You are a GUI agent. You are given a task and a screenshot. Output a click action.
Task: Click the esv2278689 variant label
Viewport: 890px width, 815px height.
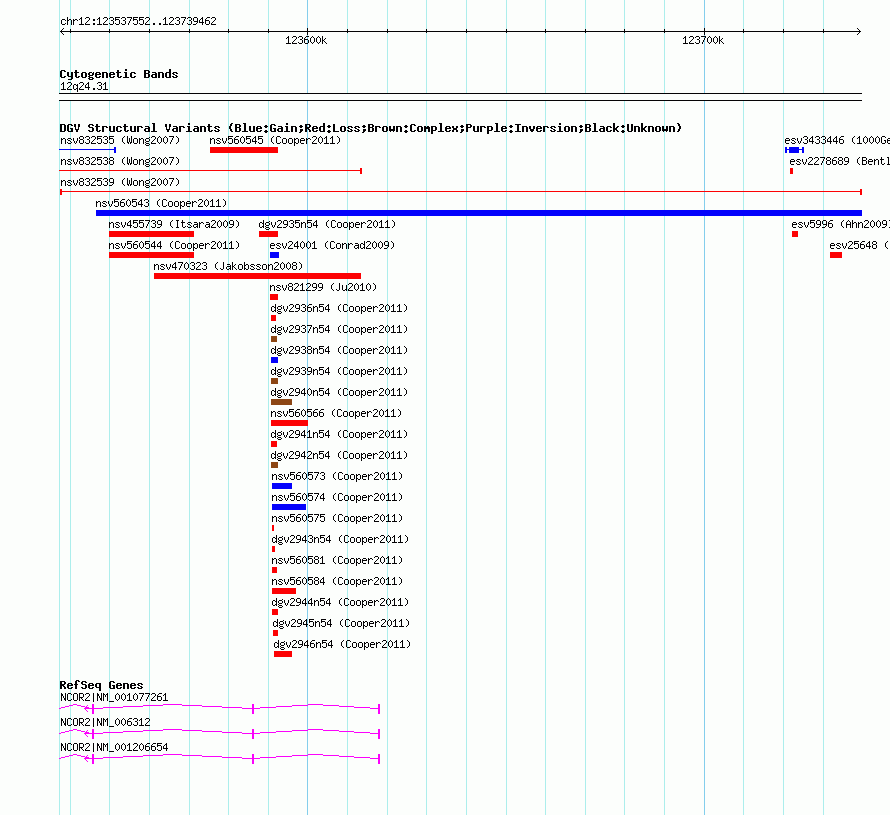[x=839, y=161]
